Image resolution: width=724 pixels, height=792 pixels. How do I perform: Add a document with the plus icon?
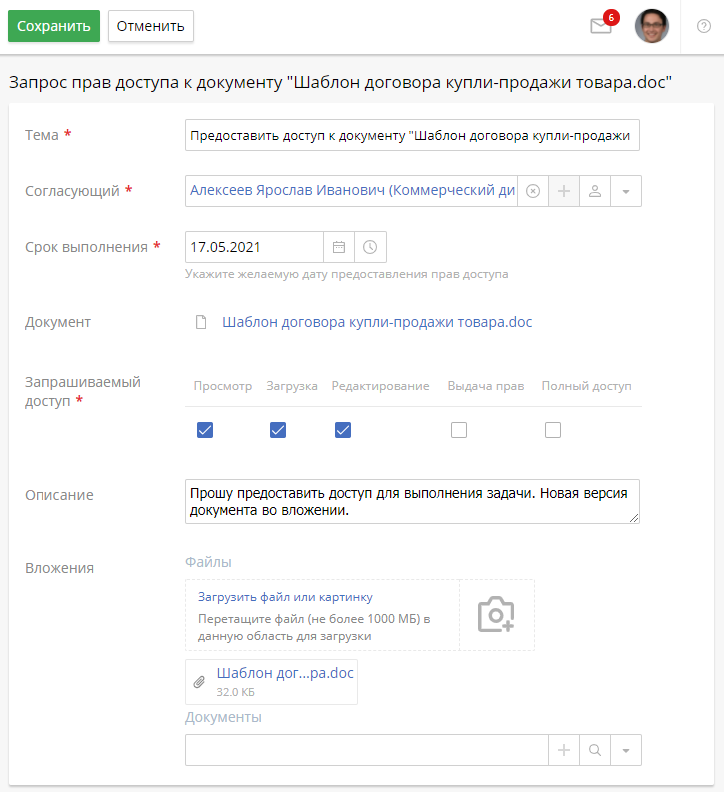tap(564, 750)
